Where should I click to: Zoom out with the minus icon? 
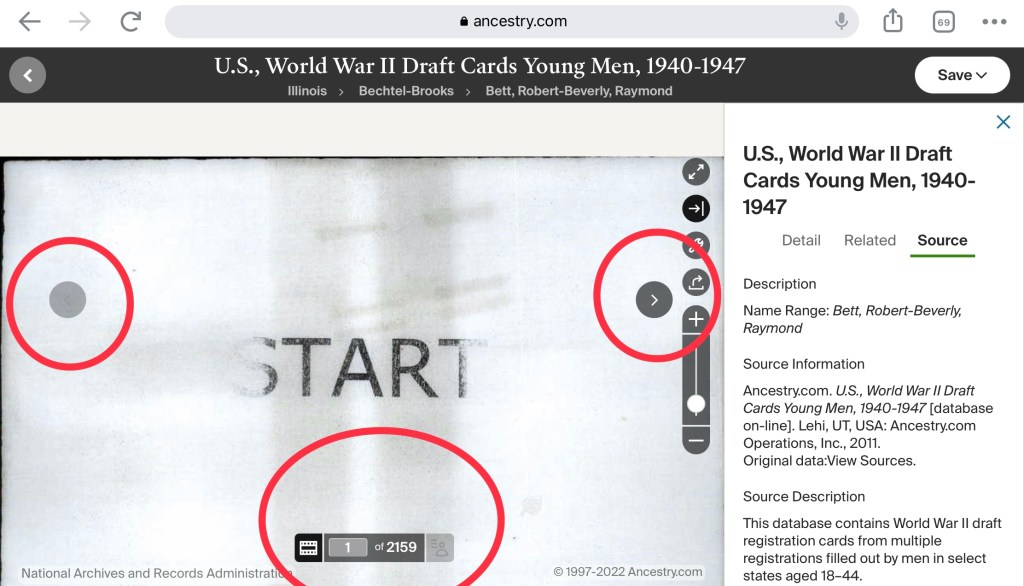[696, 440]
